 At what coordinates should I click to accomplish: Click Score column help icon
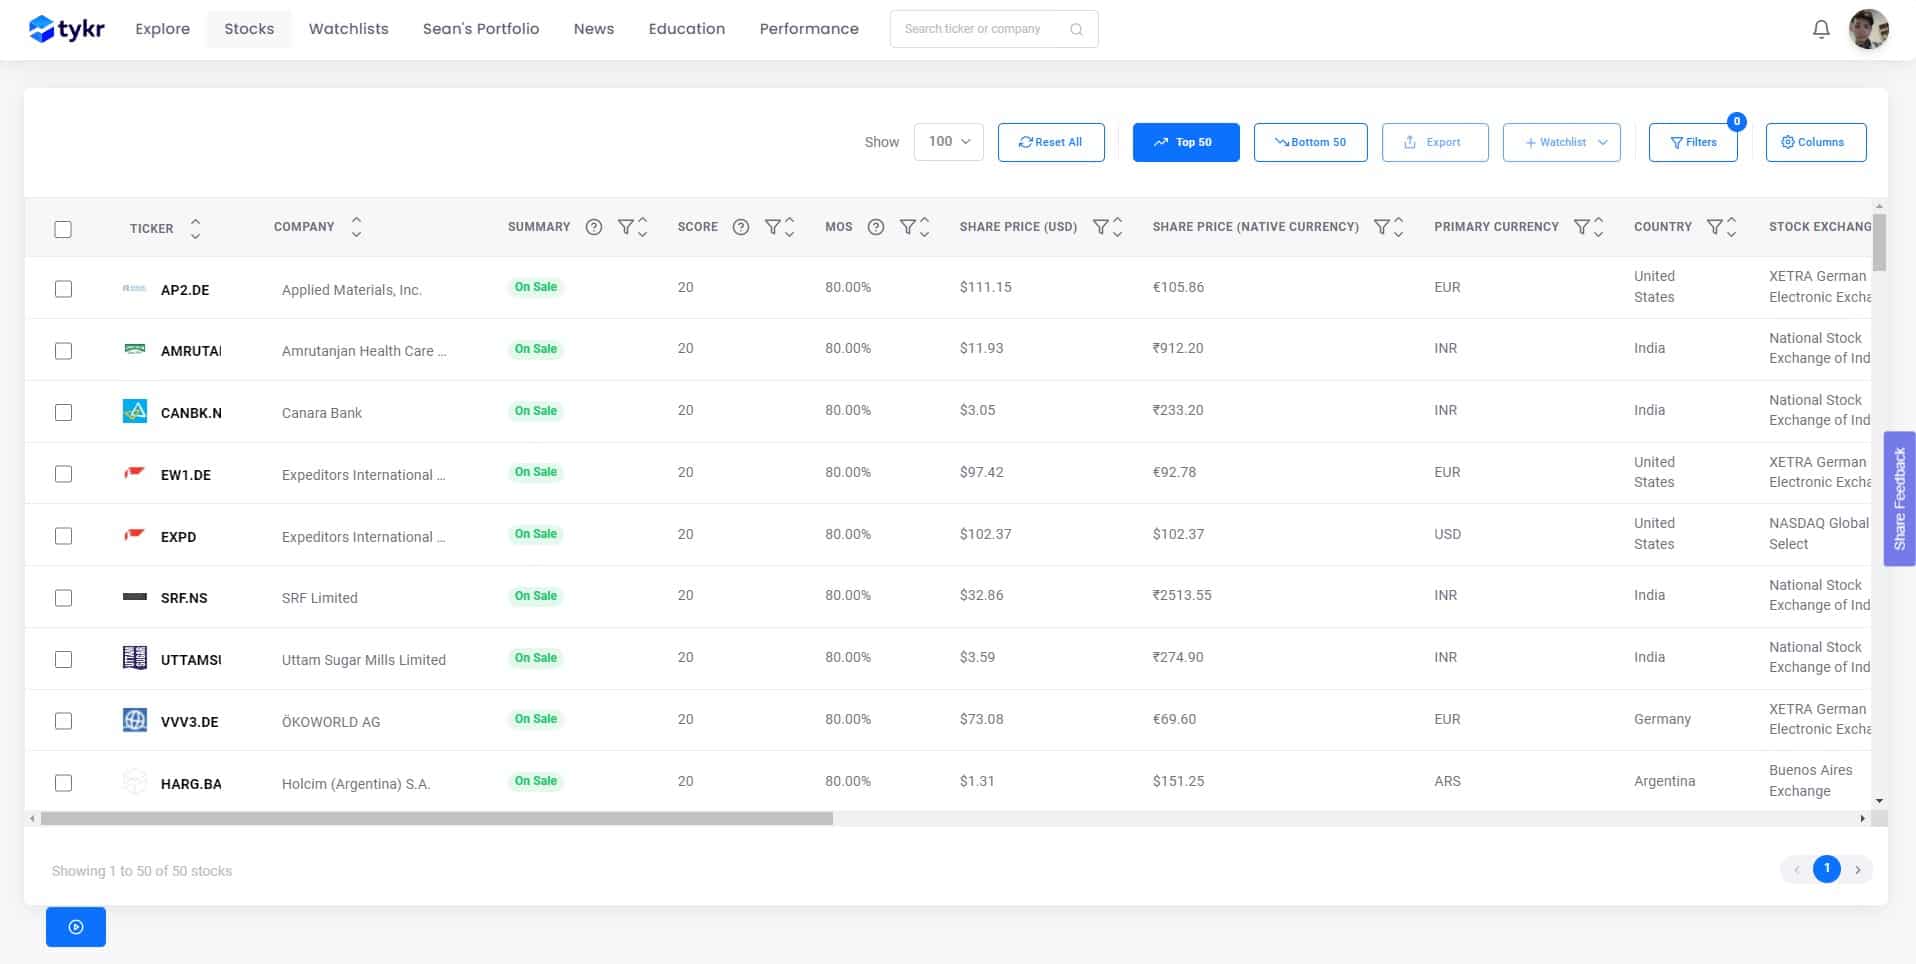coord(741,227)
